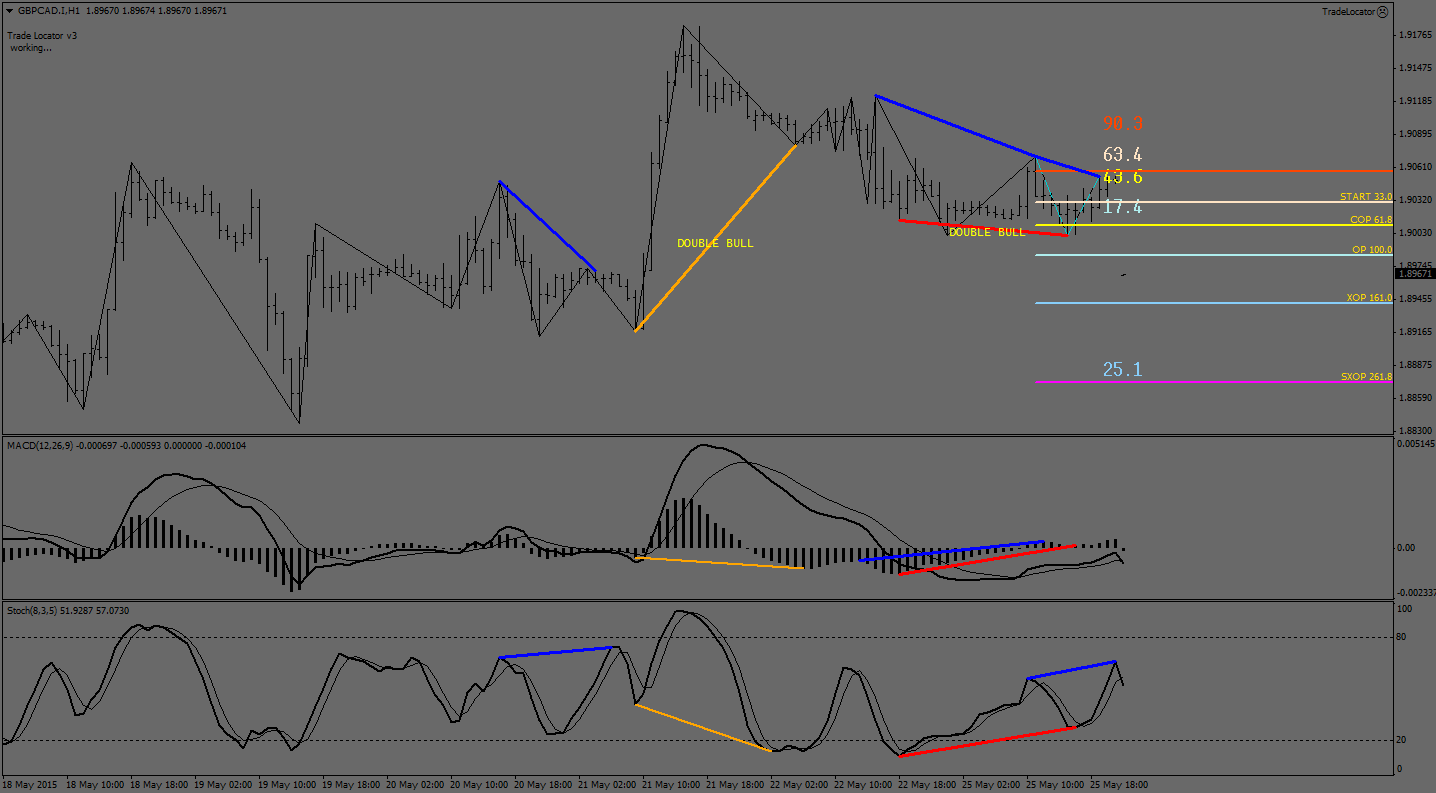Click the TradeLocator smiley face icon
The image size is (1436, 793).
pos(1382,12)
